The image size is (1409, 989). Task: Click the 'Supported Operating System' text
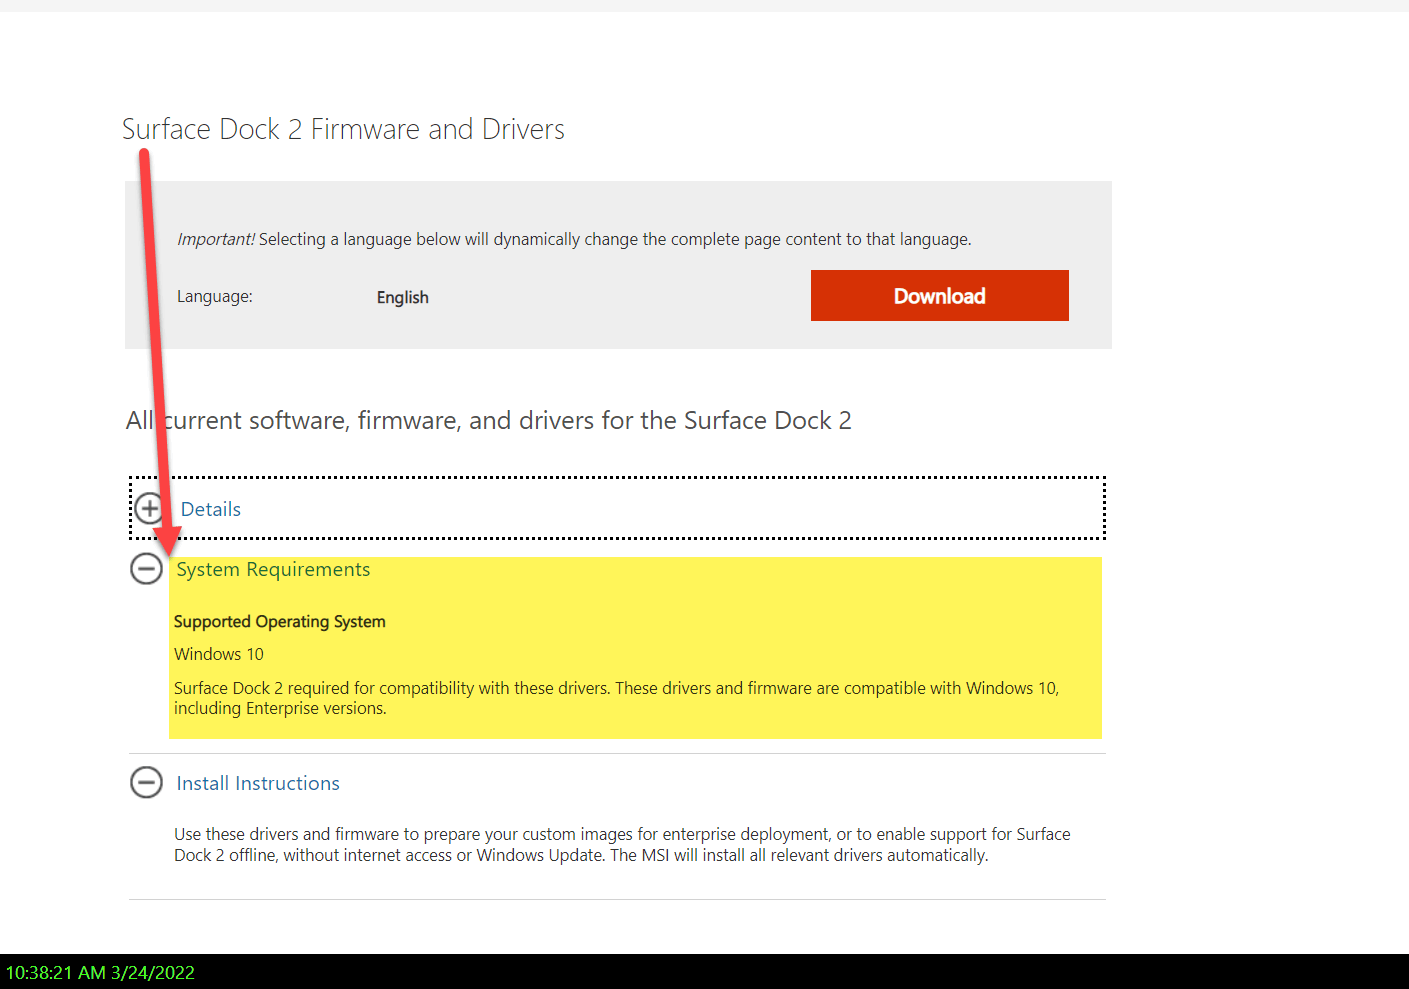pos(279,621)
